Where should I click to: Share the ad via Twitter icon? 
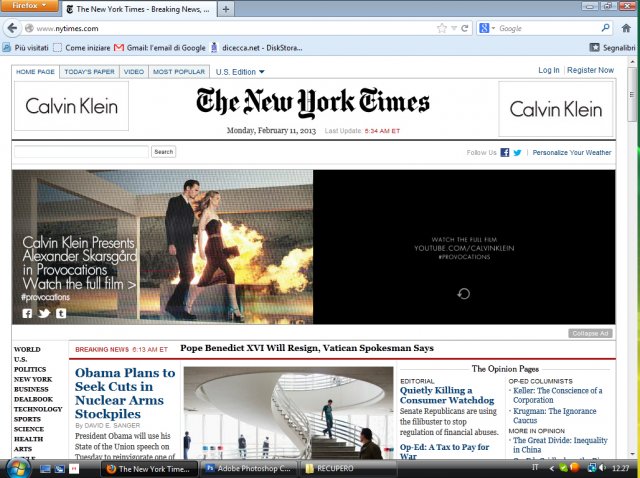(x=44, y=313)
